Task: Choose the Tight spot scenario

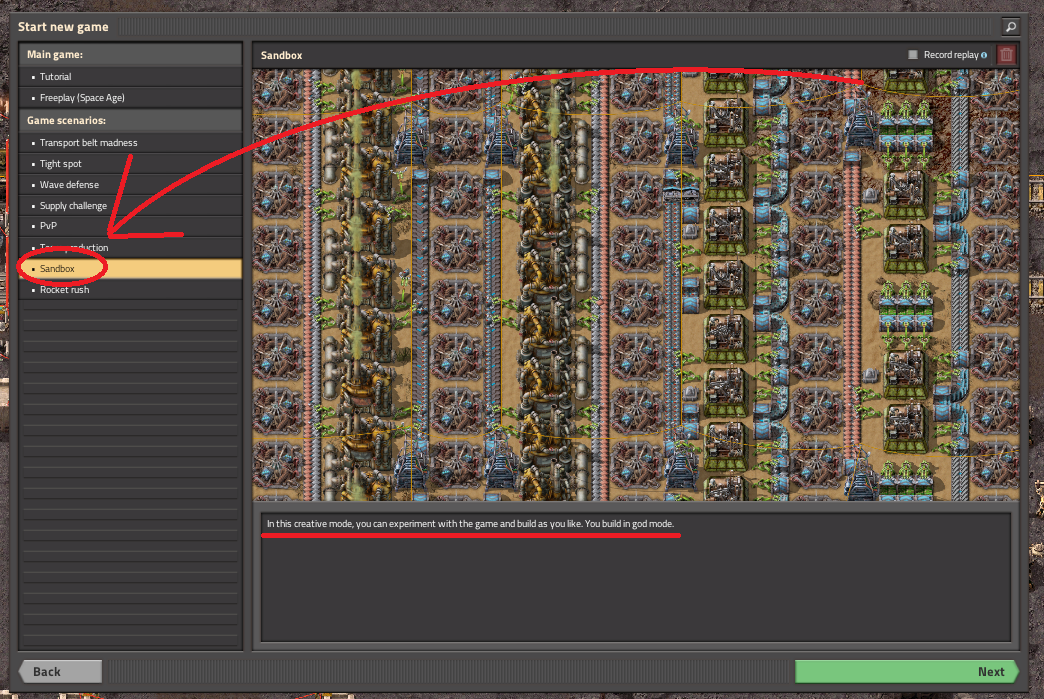Action: pyautogui.click(x=130, y=164)
